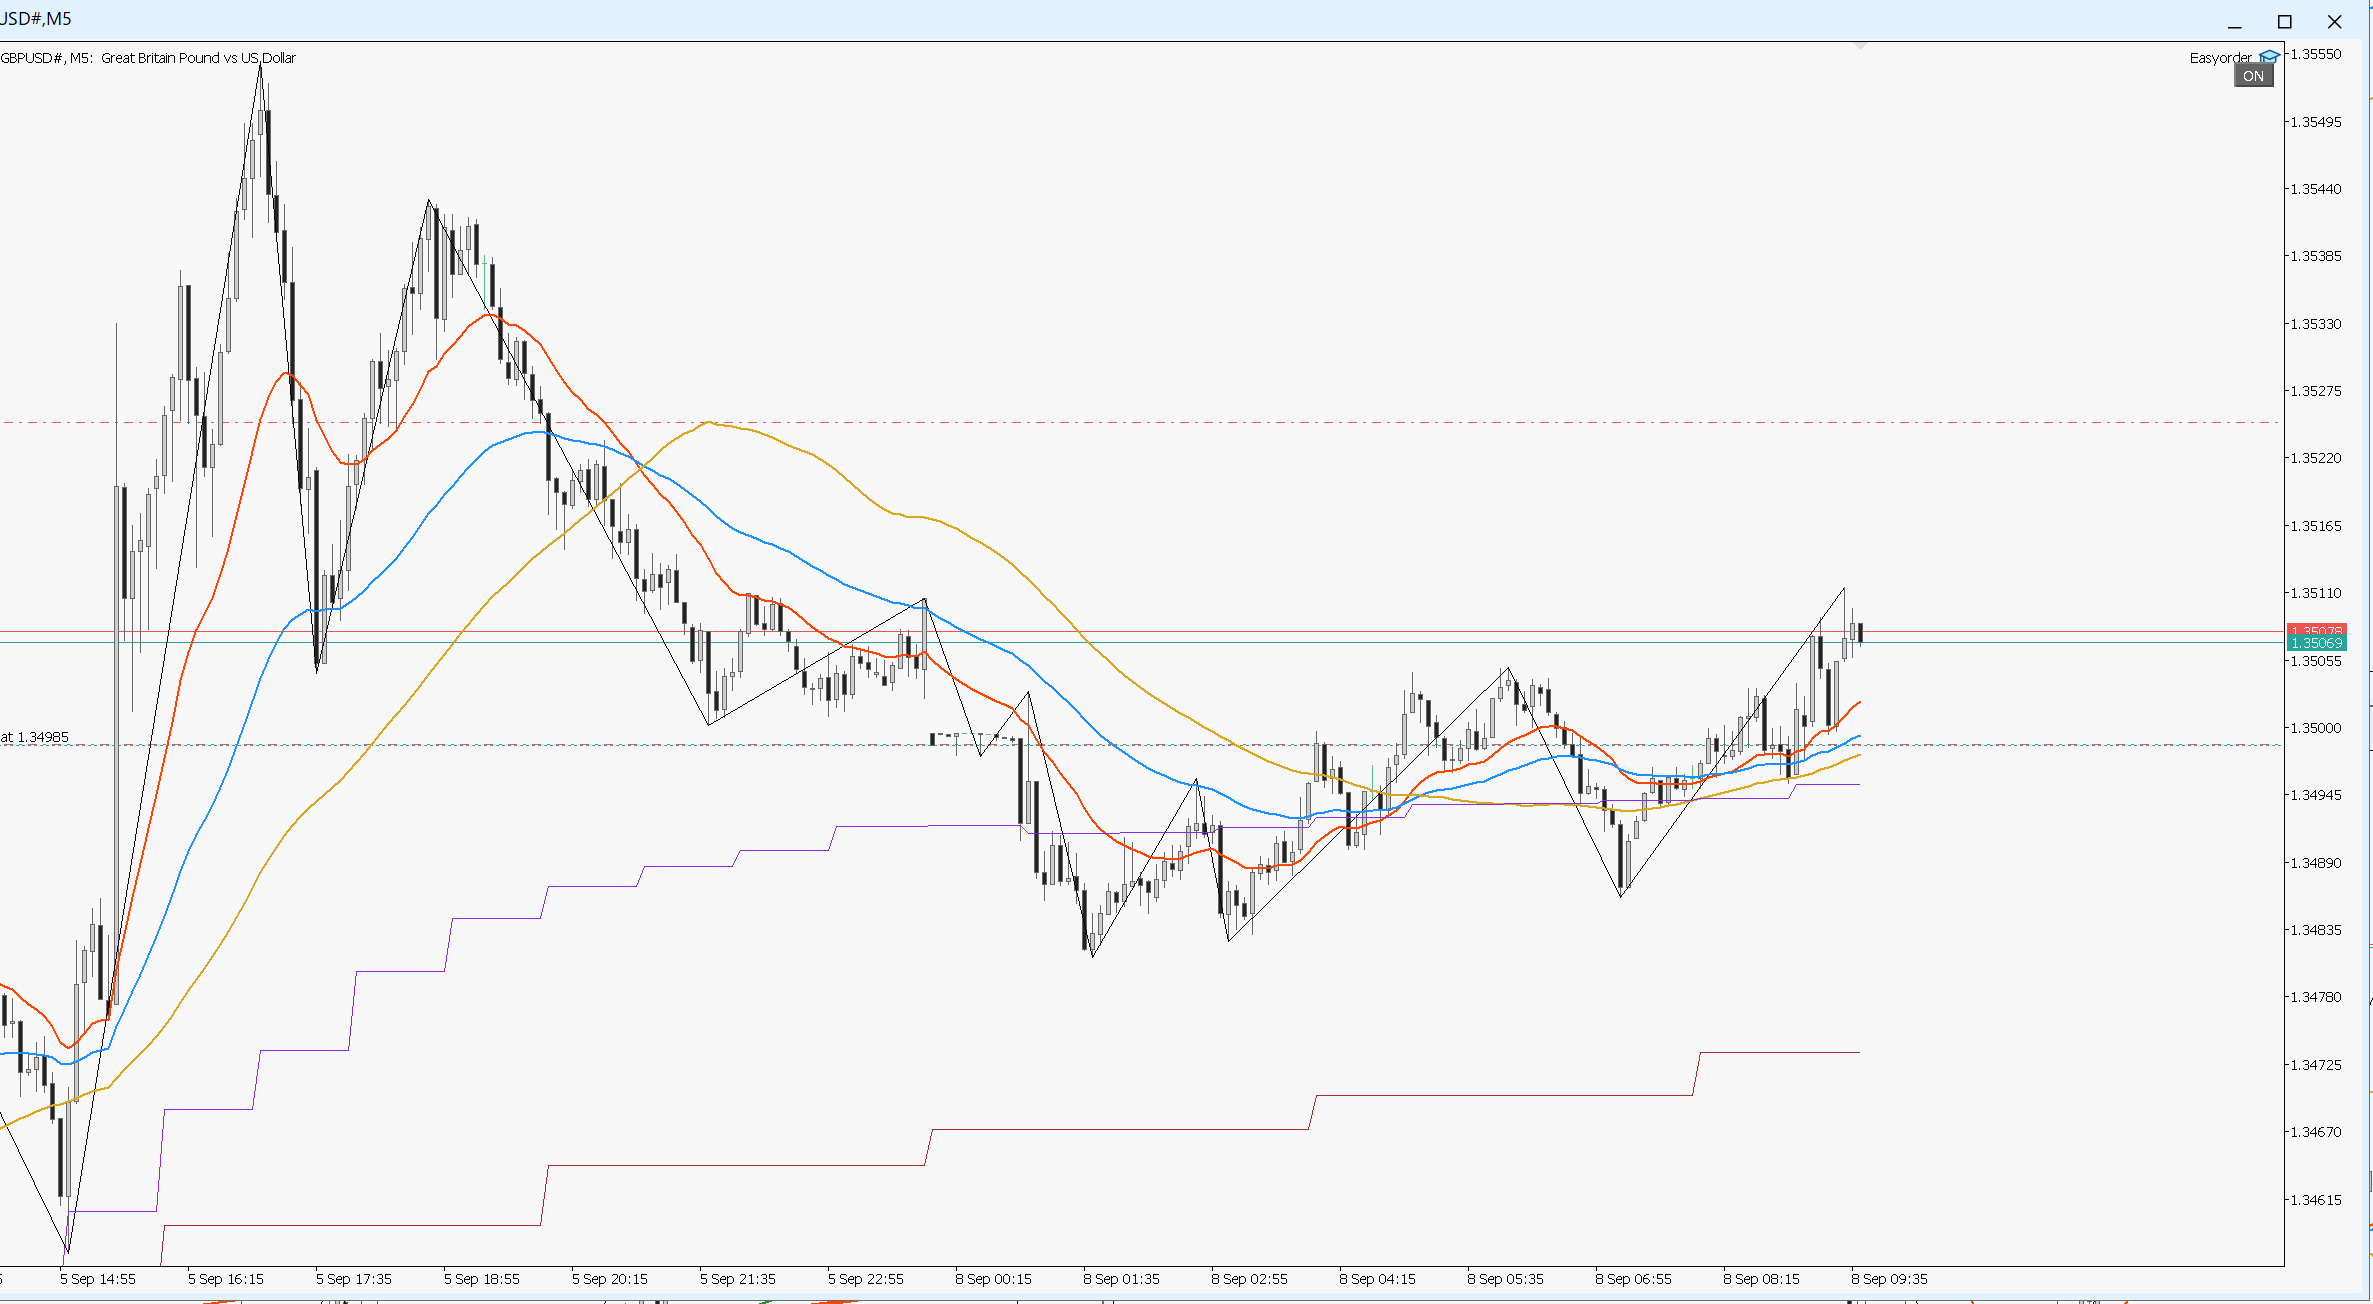
Task: Click the 5 Sep 20:15 time label
Action: 609,1279
